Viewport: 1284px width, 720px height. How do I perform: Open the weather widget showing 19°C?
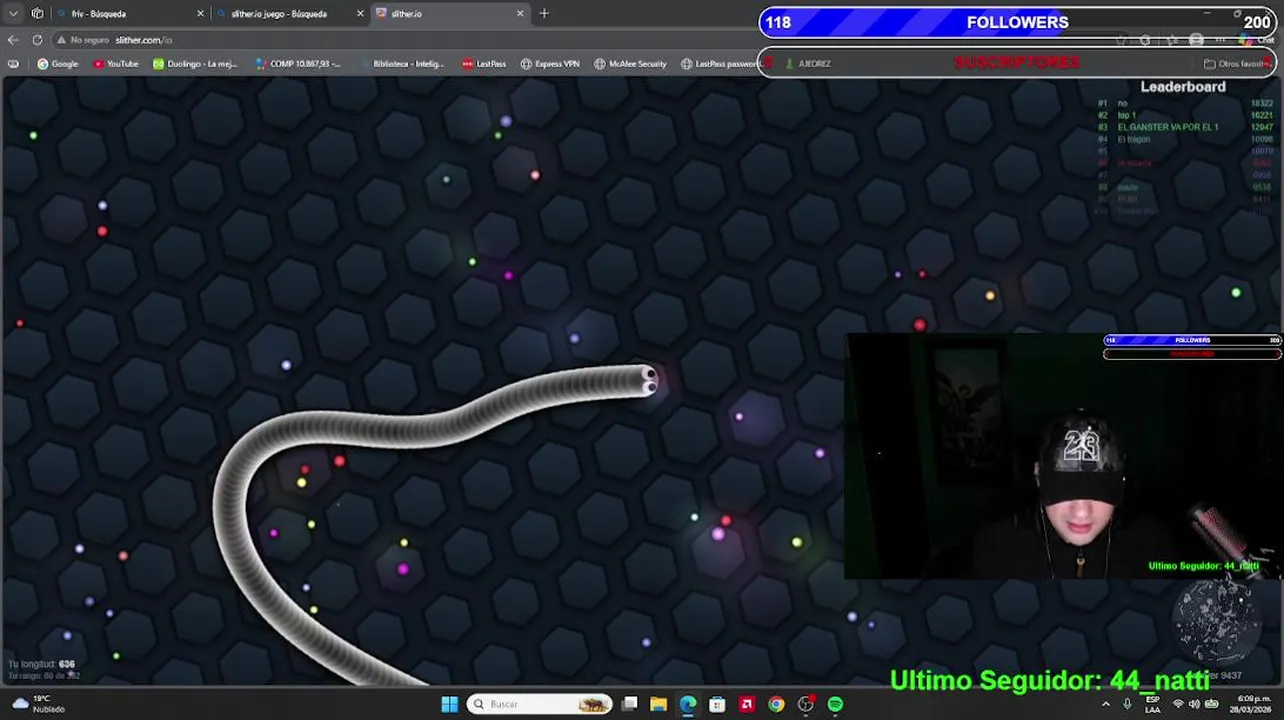click(x=38, y=704)
